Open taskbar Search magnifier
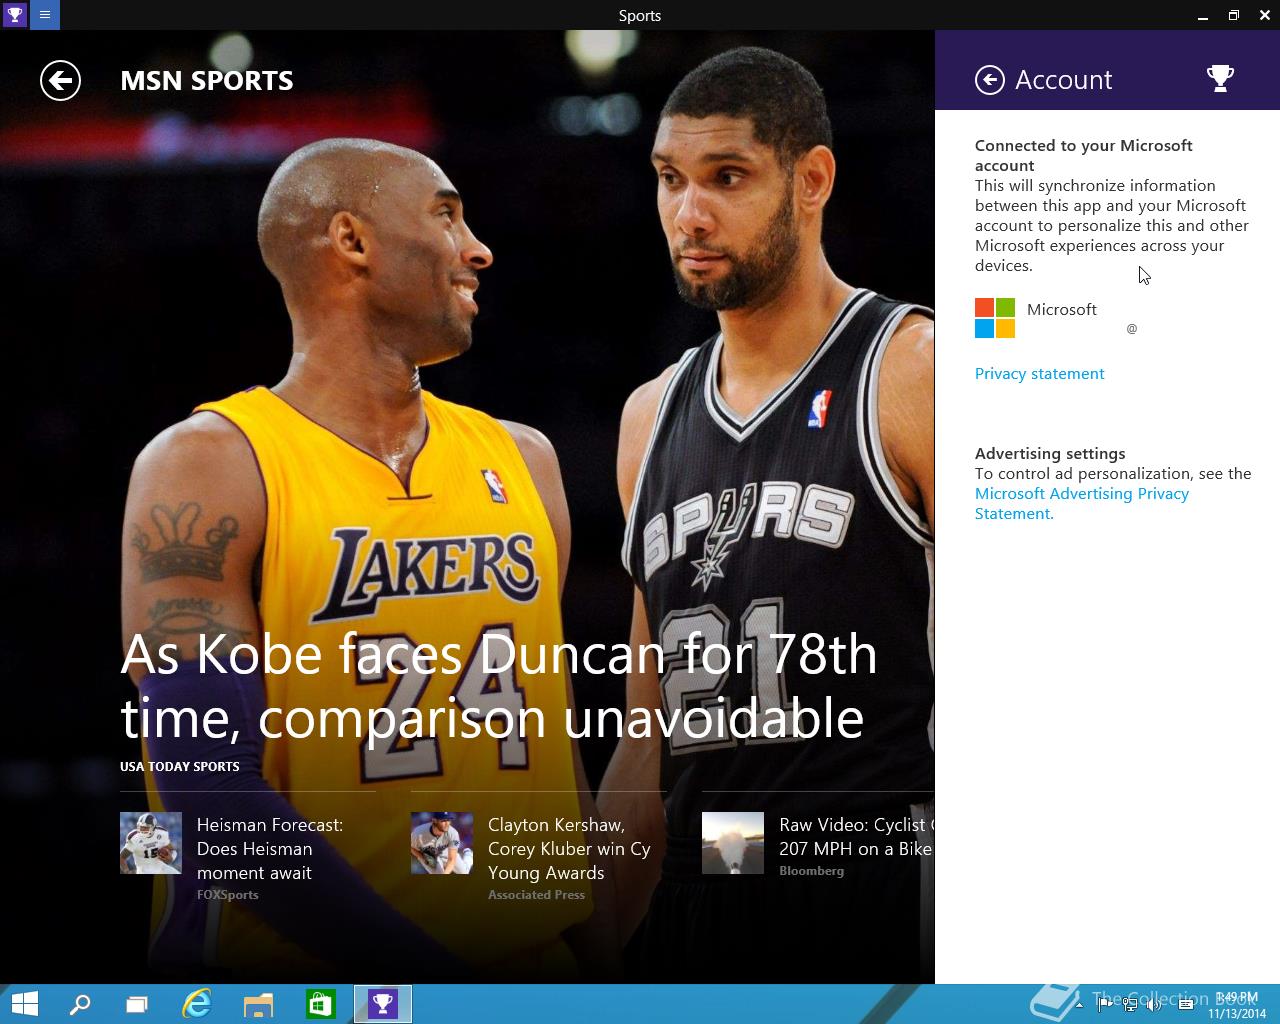The height and width of the screenshot is (1024, 1280). coord(79,1004)
